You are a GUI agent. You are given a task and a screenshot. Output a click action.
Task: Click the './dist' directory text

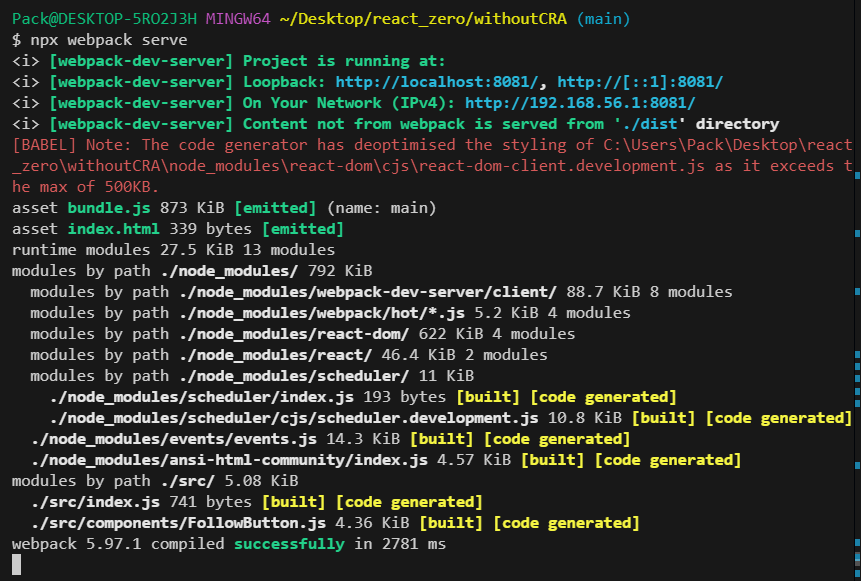[x=649, y=124]
